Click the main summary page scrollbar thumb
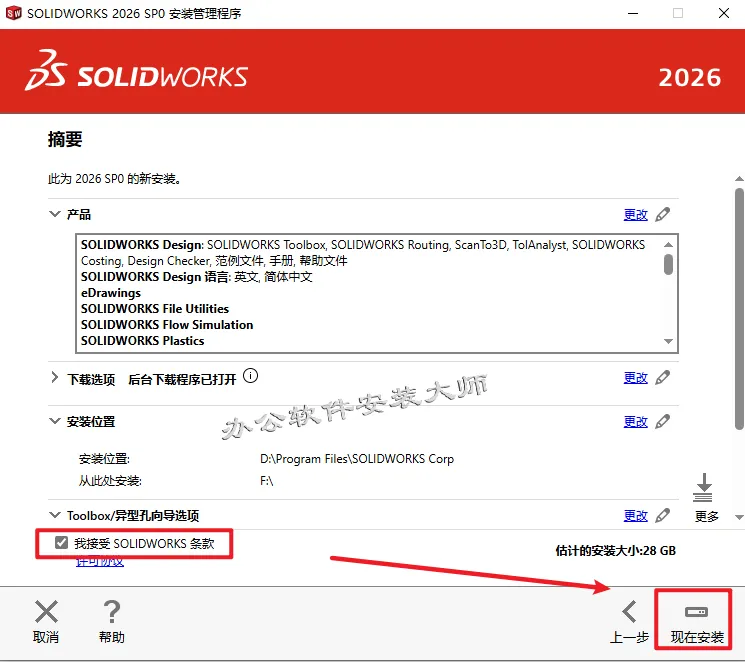Viewport: 745px width, 662px height. tap(739, 309)
